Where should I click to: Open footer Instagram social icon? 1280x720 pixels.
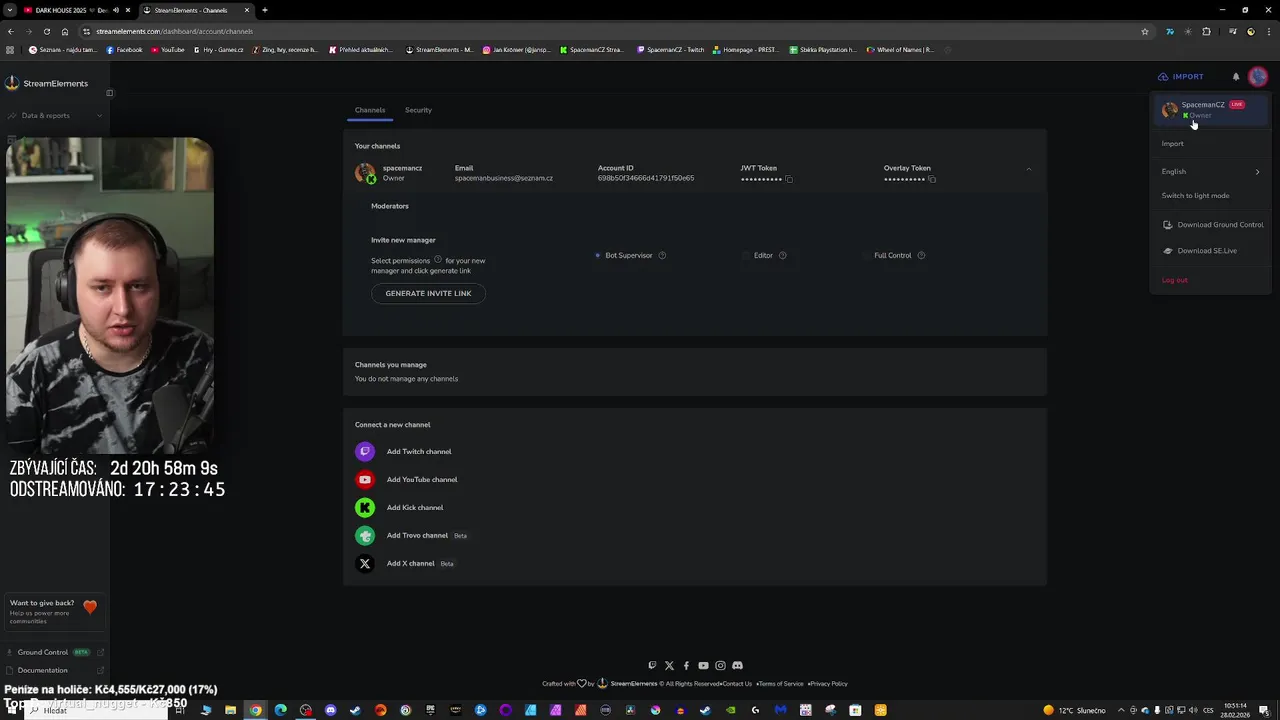720,665
